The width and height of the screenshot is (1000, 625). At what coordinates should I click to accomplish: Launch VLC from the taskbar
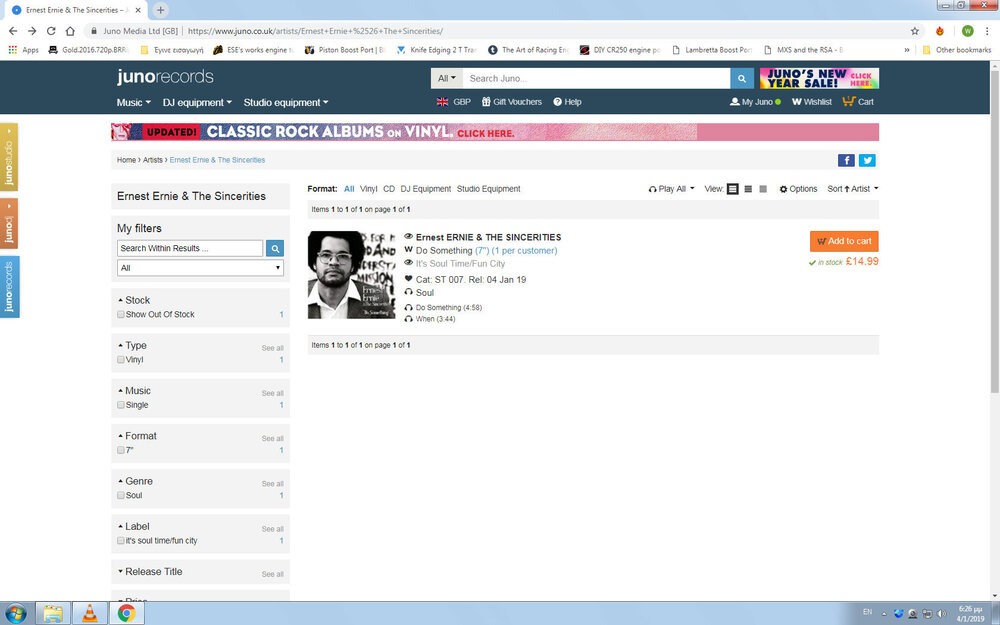click(90, 614)
